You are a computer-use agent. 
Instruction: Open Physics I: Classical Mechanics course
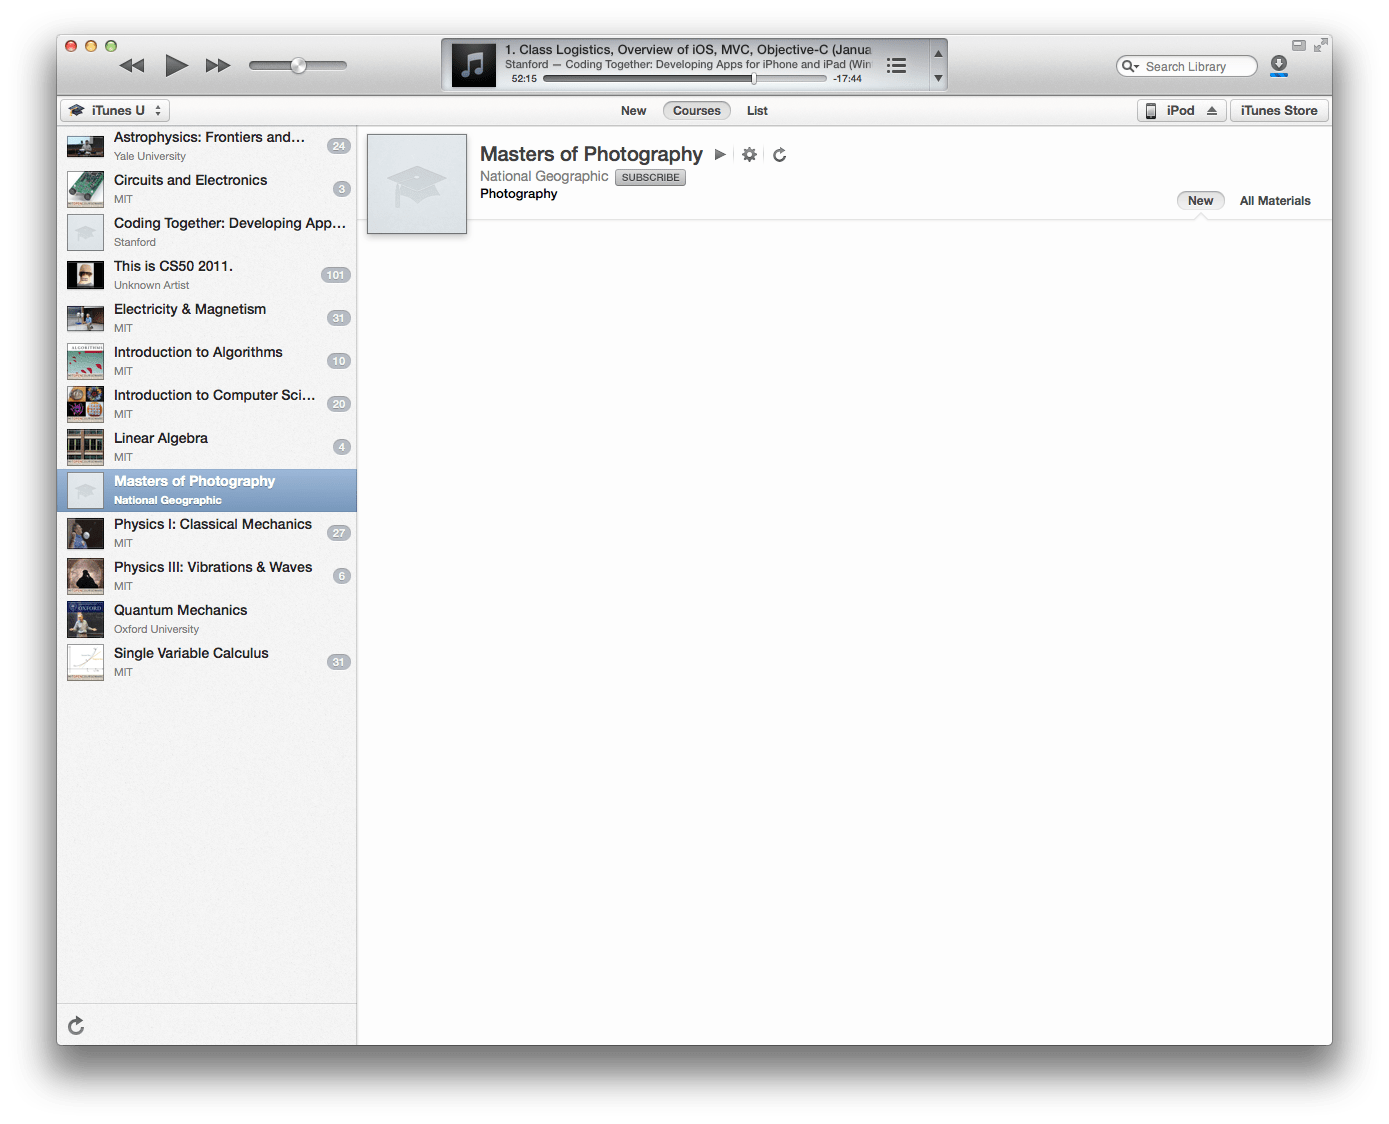[x=207, y=534]
